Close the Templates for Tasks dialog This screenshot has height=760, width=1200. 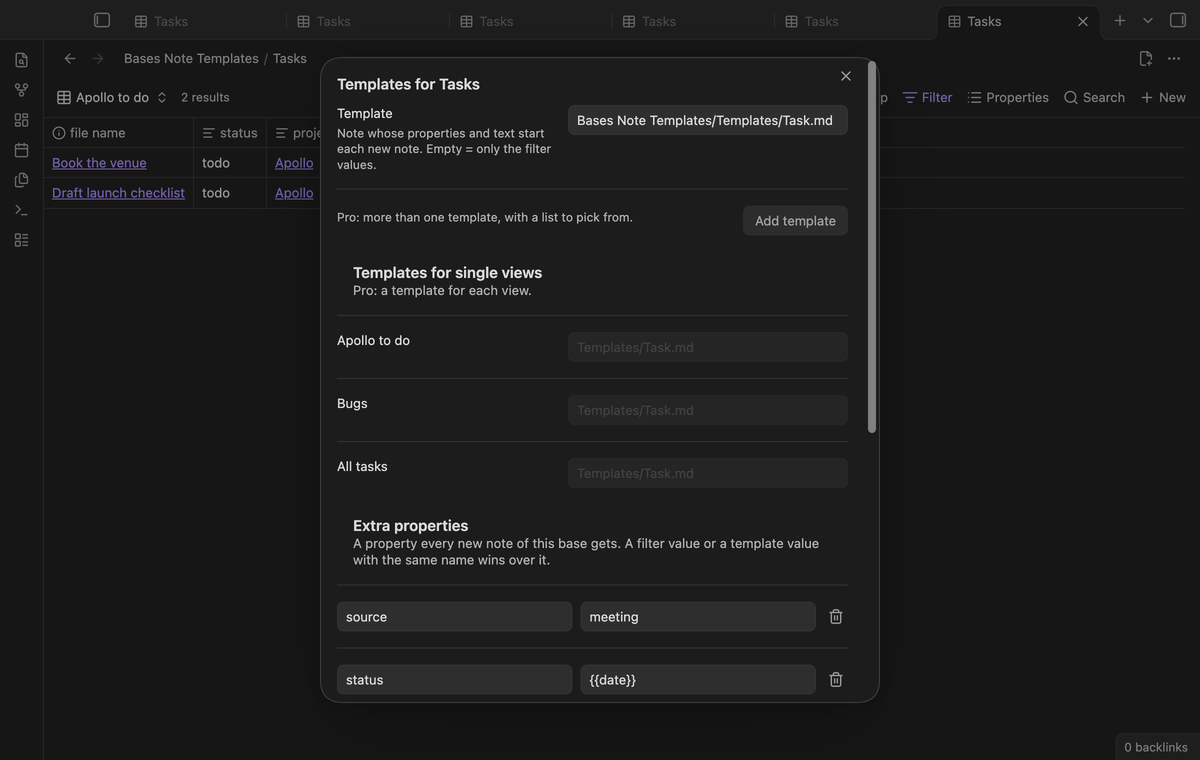846,76
